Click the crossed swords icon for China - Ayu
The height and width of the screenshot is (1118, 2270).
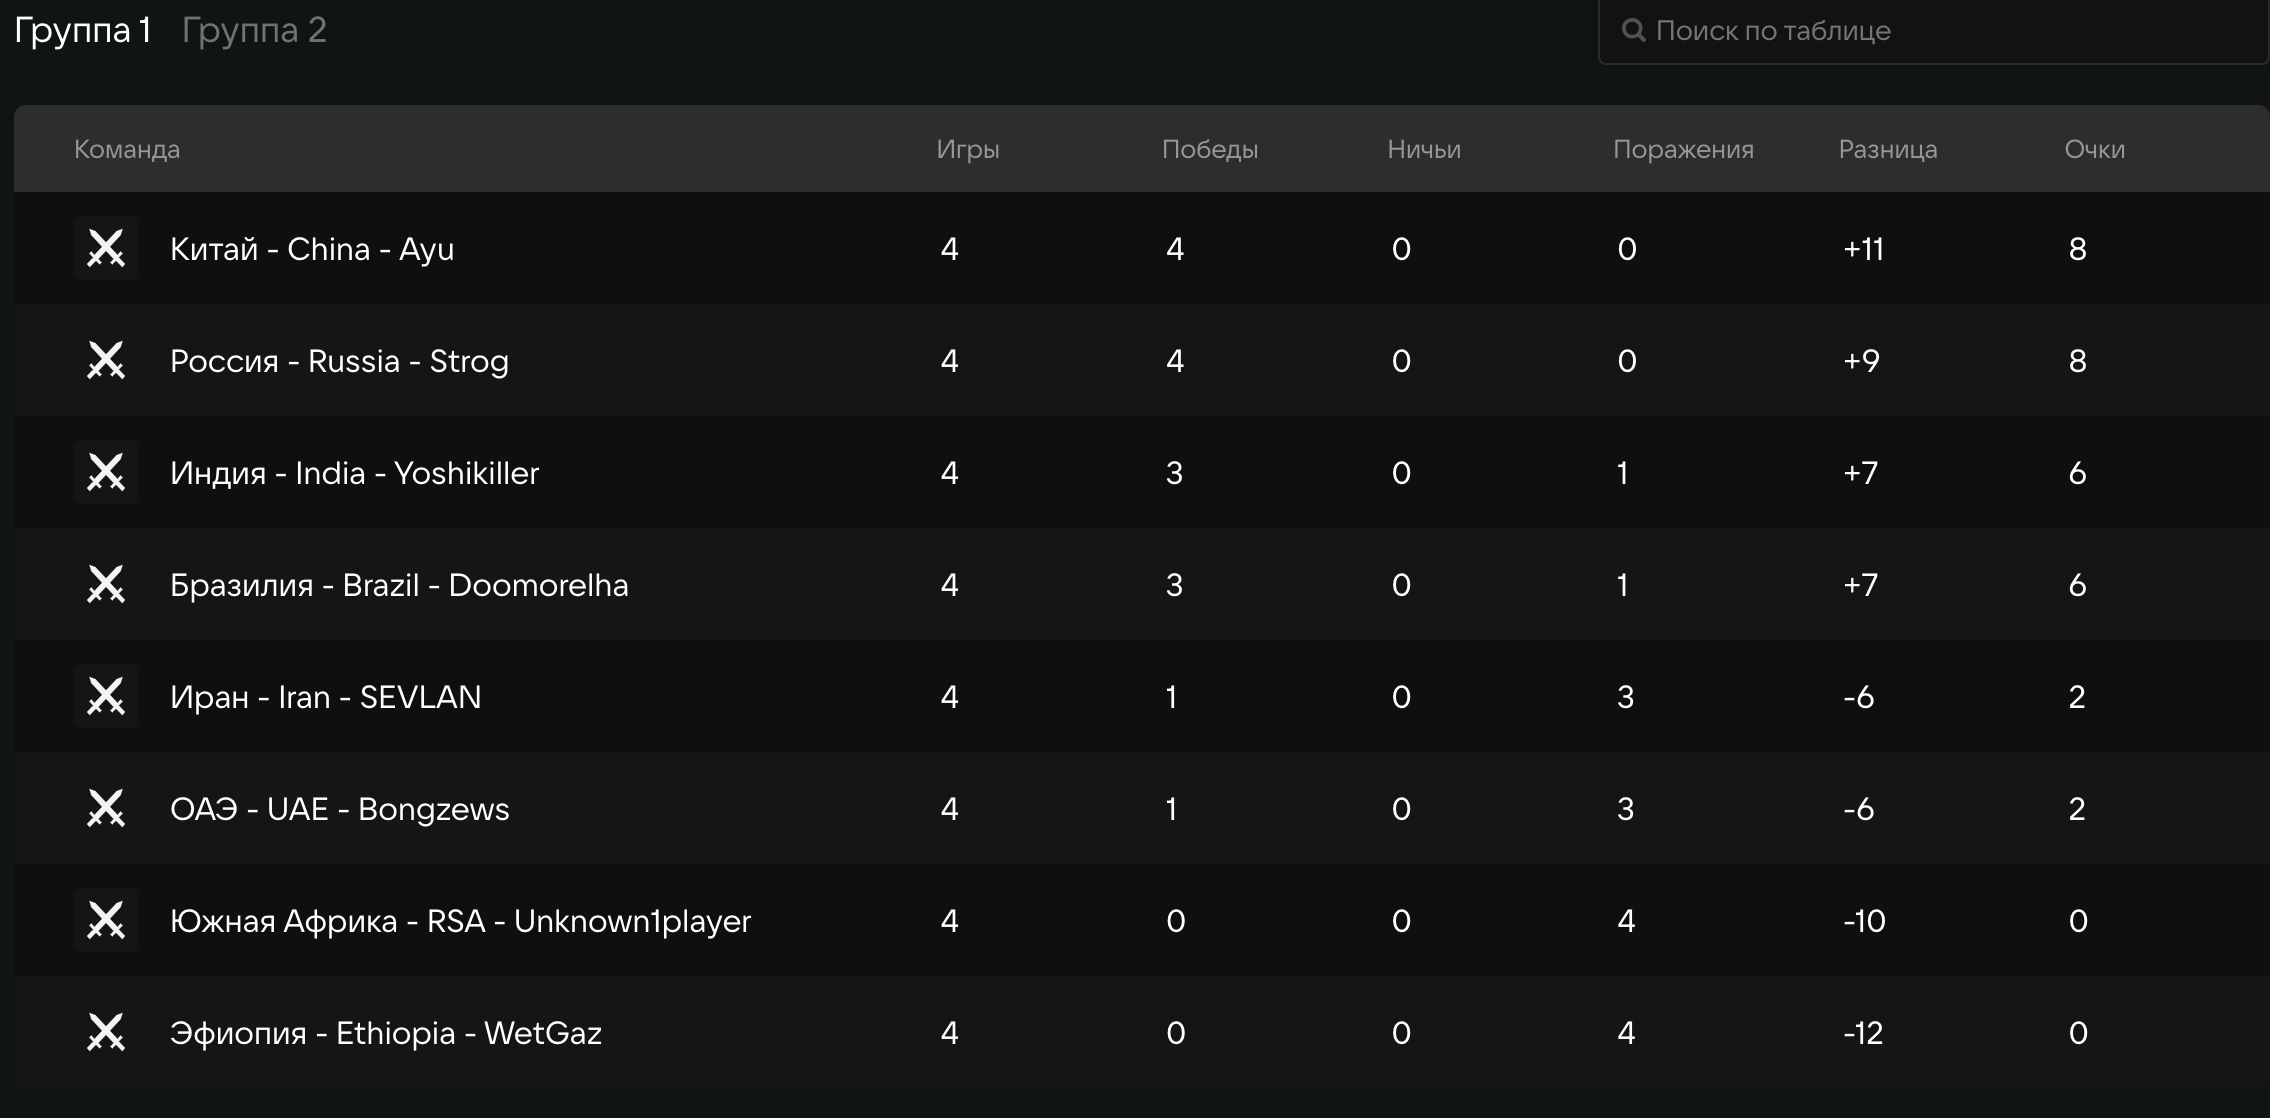click(x=106, y=248)
